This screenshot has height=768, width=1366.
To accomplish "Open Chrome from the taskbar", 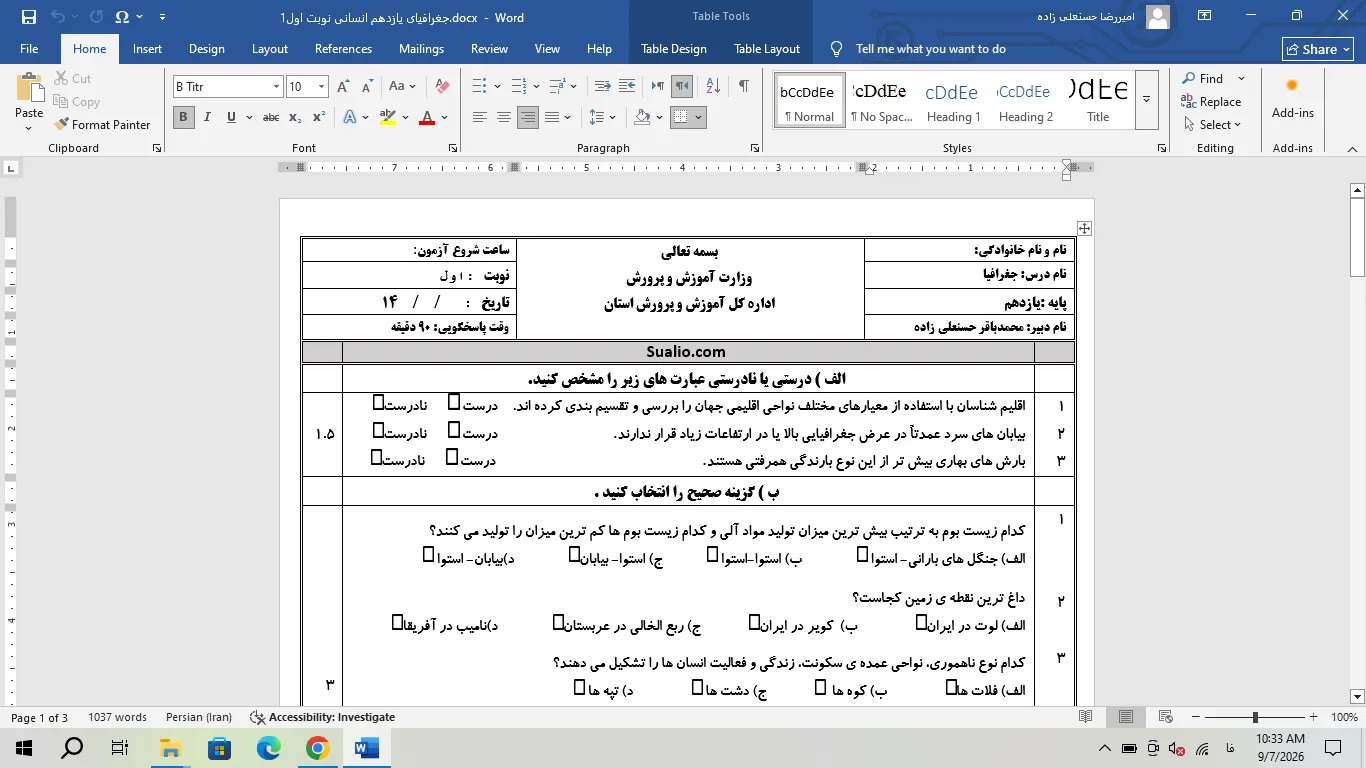I will point(318,748).
